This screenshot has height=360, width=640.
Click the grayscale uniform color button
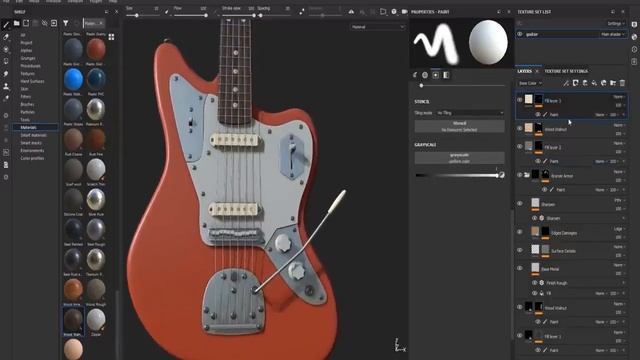coord(460,158)
